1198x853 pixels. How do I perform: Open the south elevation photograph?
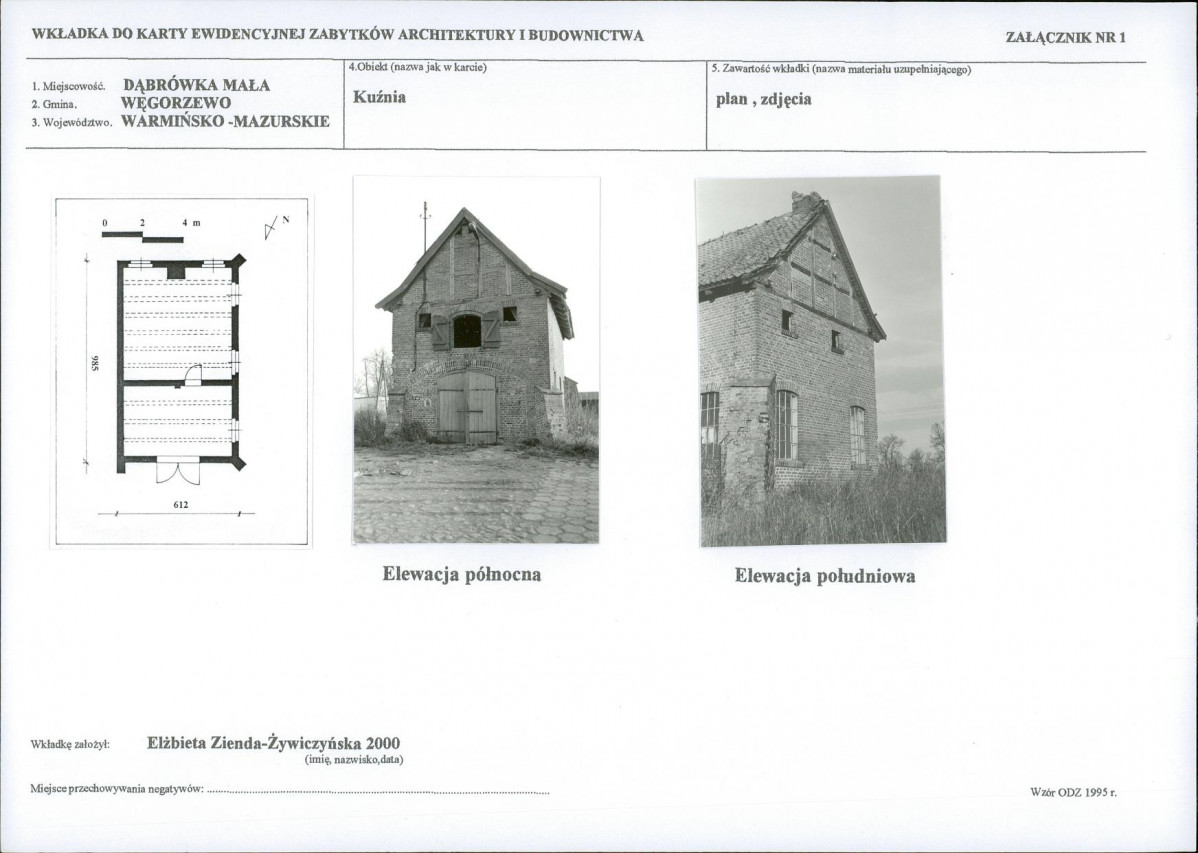coord(821,362)
